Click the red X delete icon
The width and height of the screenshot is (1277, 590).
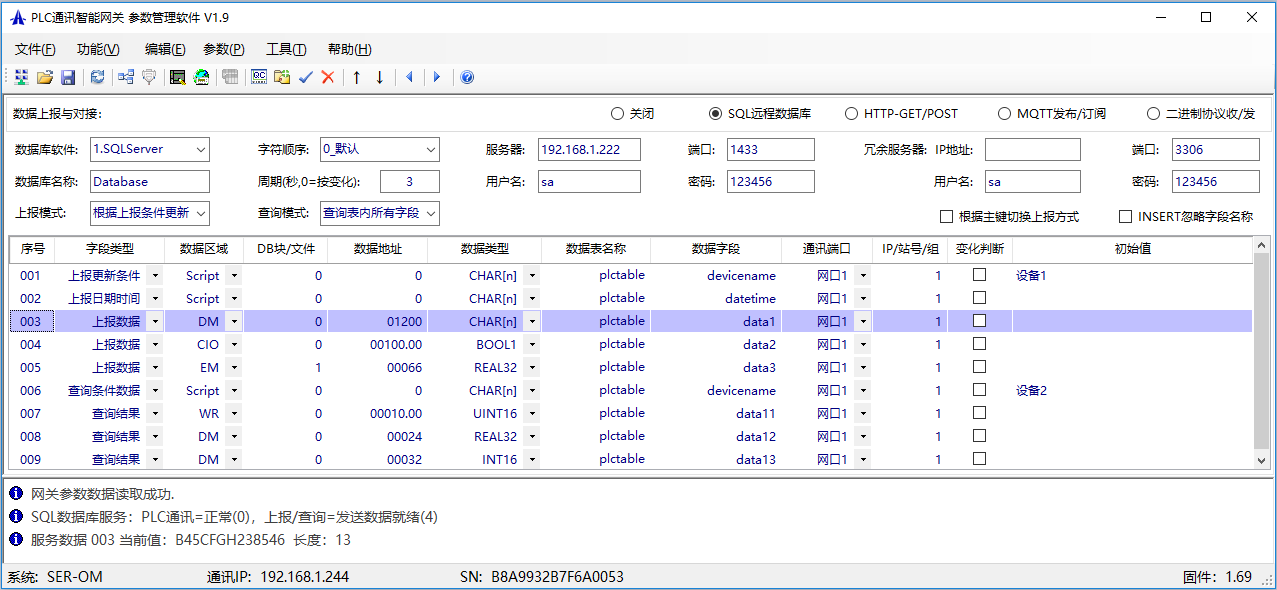click(x=328, y=77)
